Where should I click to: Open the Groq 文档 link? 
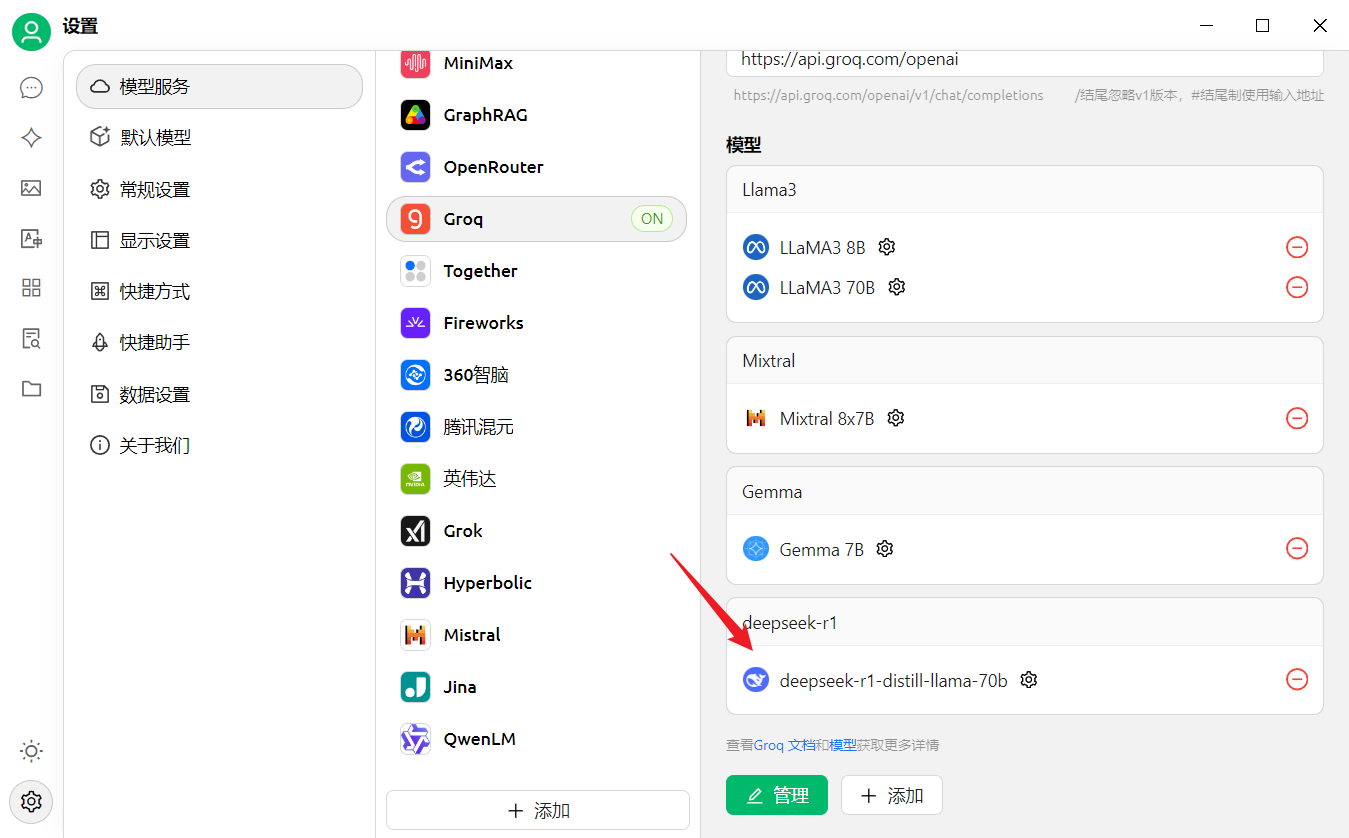pyautogui.click(x=784, y=745)
